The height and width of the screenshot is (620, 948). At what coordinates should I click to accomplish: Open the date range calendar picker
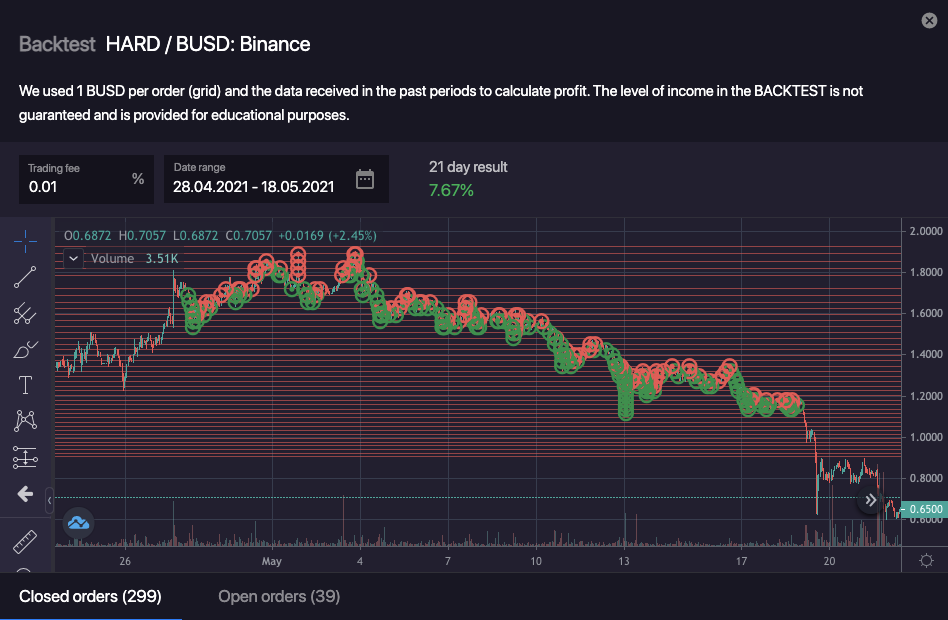(365, 180)
